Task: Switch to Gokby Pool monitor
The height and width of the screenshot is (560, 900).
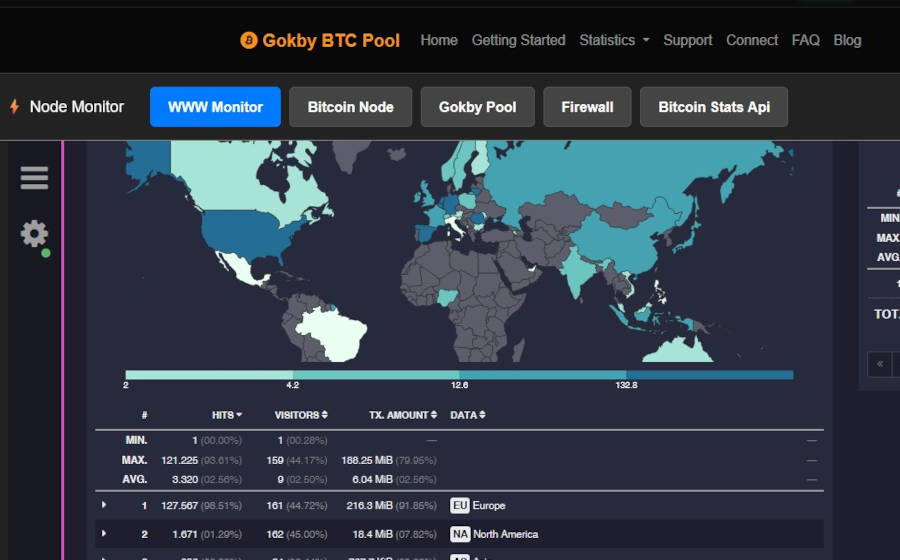Action: 478,107
